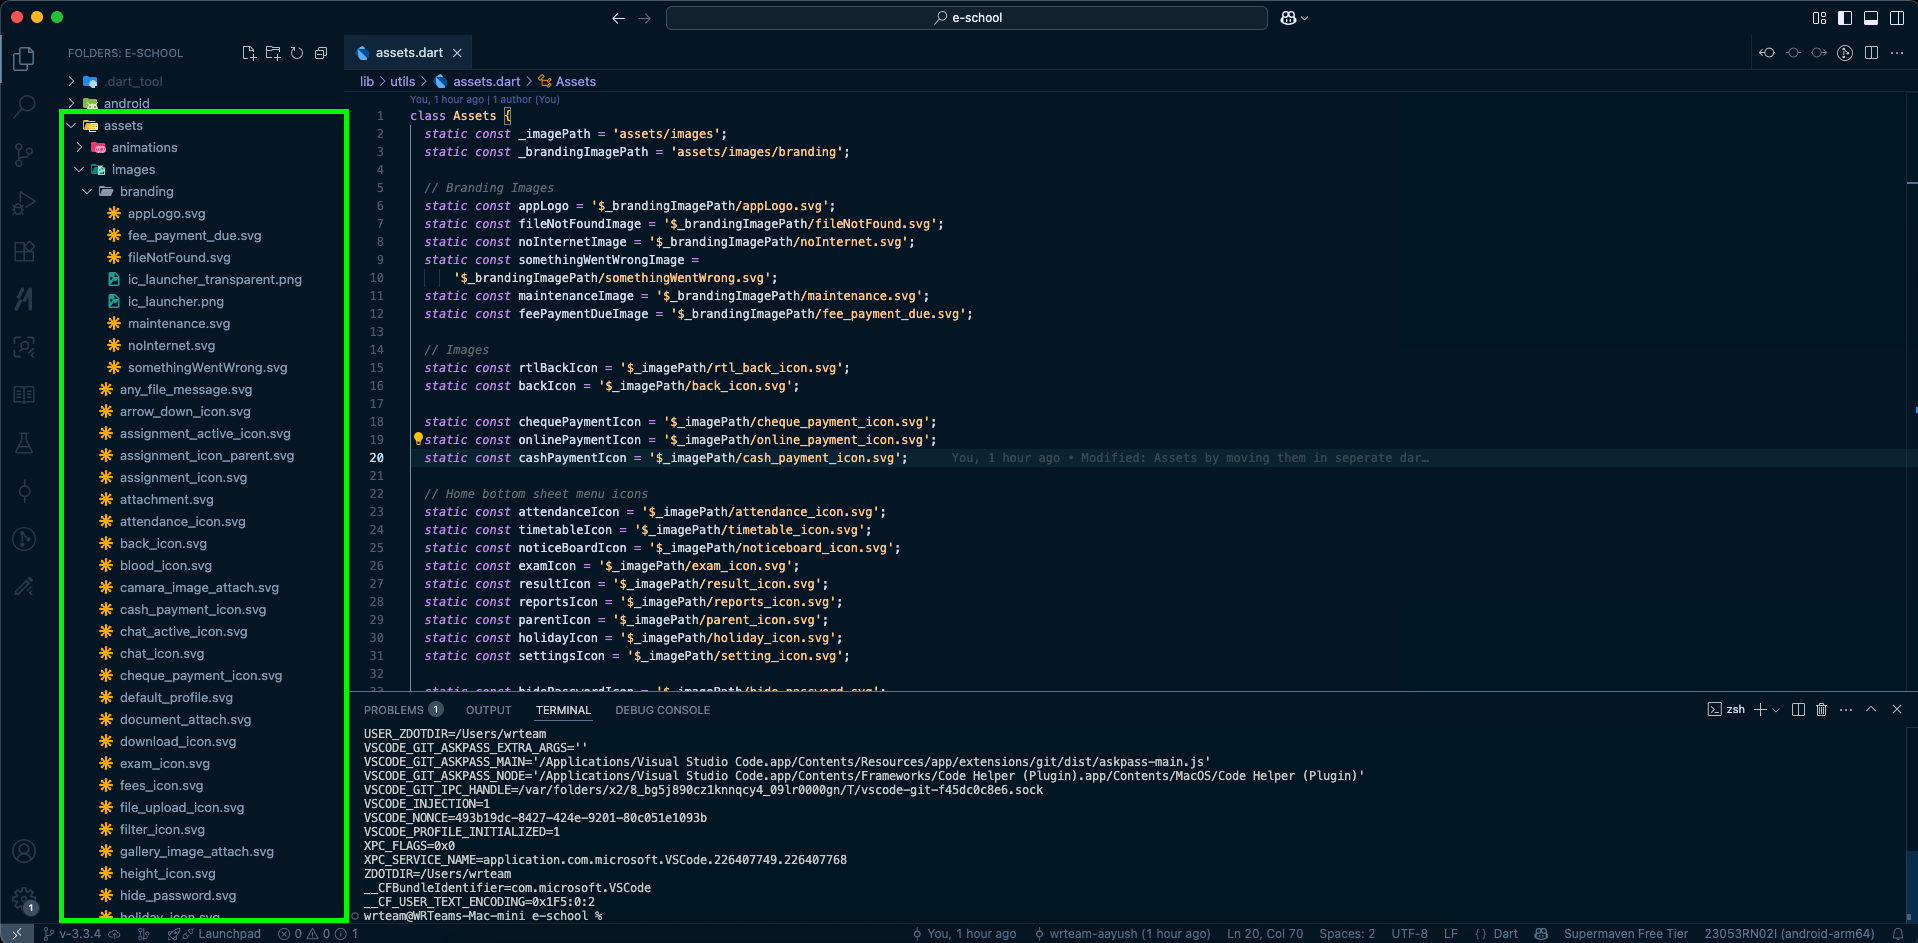The image size is (1918, 943).
Task: Switch to the DEBUG CONSOLE tab
Action: click(662, 710)
